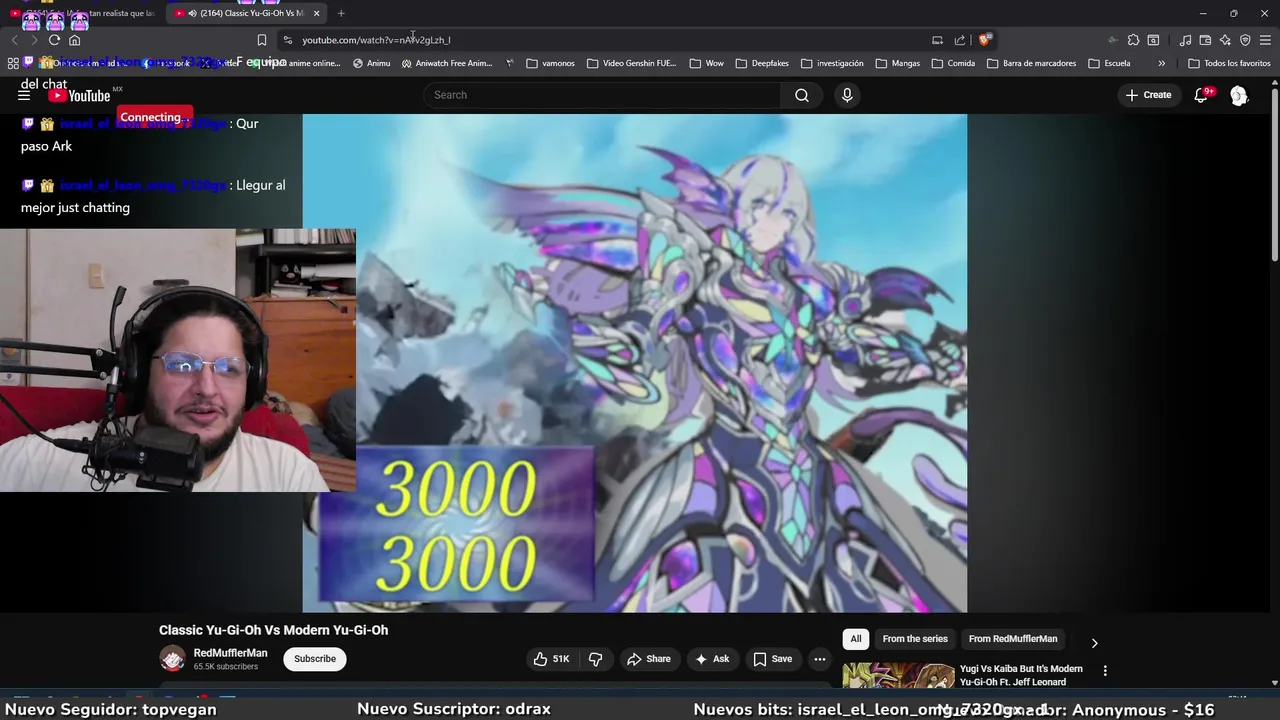
Task: Select From RedMufflerMan chip
Action: tap(1013, 639)
